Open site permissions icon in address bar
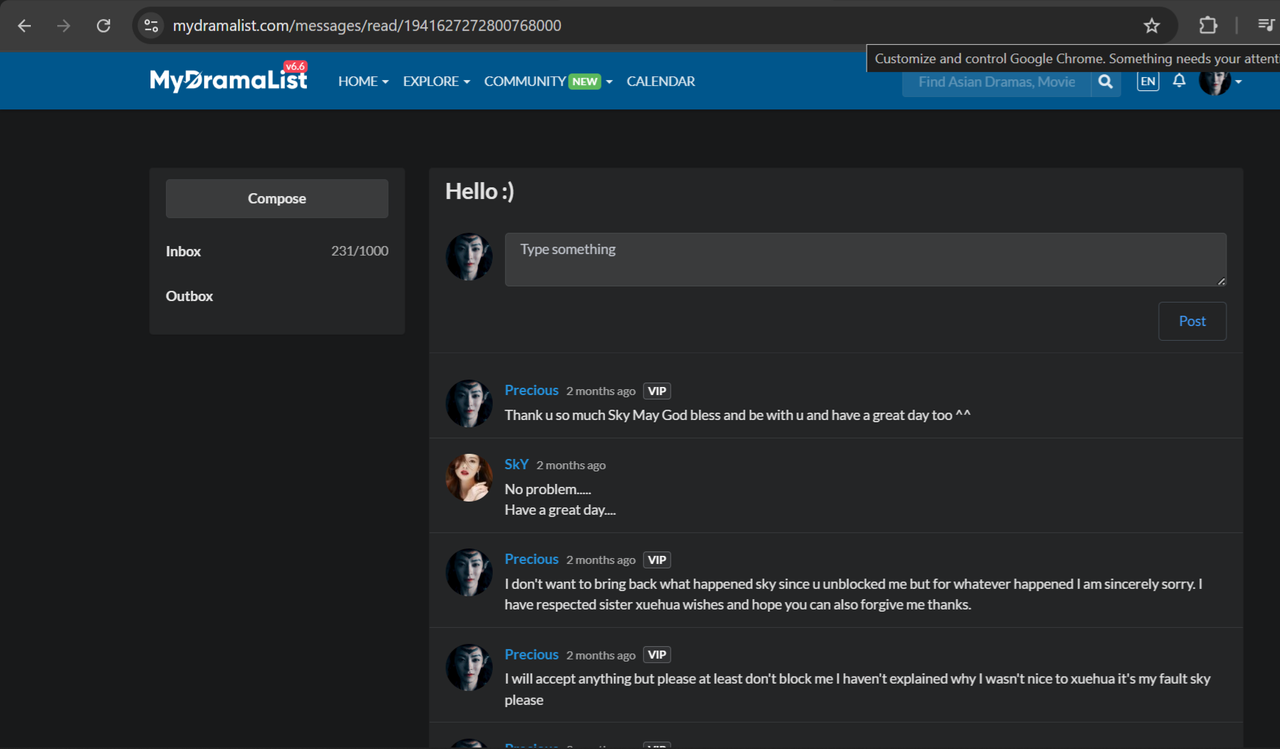This screenshot has height=749, width=1280. click(151, 25)
